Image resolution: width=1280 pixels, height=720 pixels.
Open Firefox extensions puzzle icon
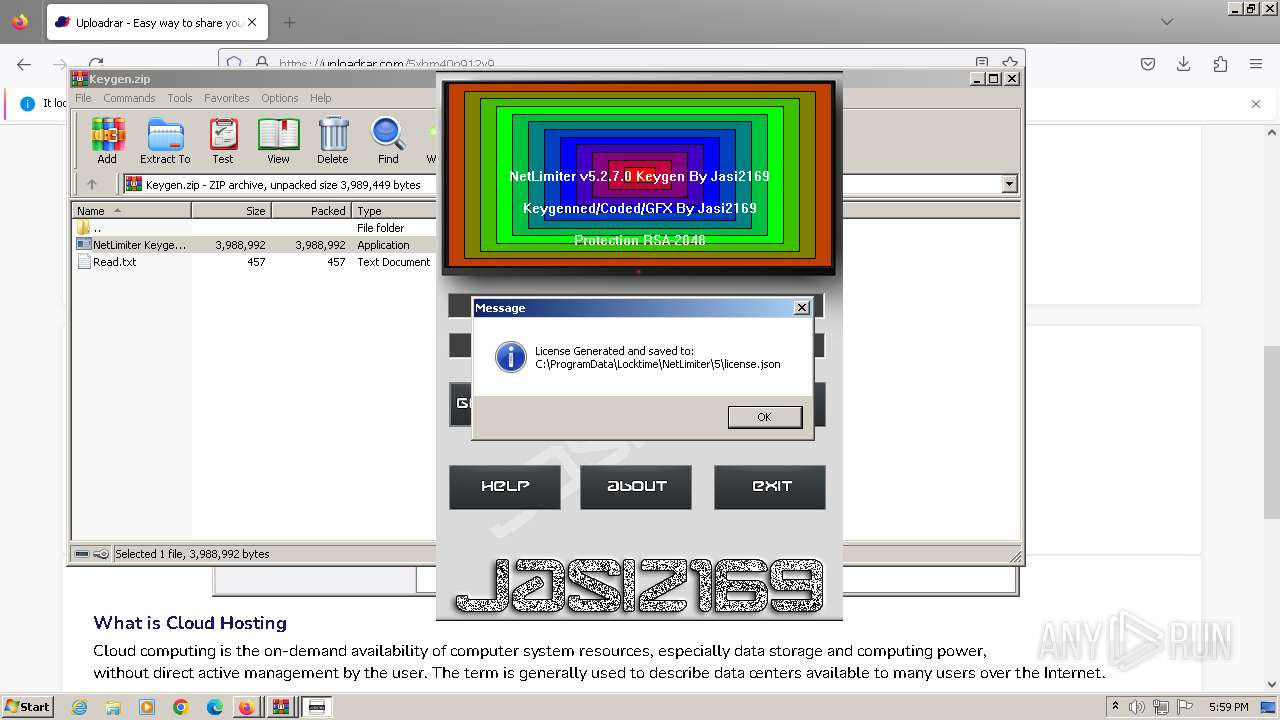click(x=1220, y=64)
